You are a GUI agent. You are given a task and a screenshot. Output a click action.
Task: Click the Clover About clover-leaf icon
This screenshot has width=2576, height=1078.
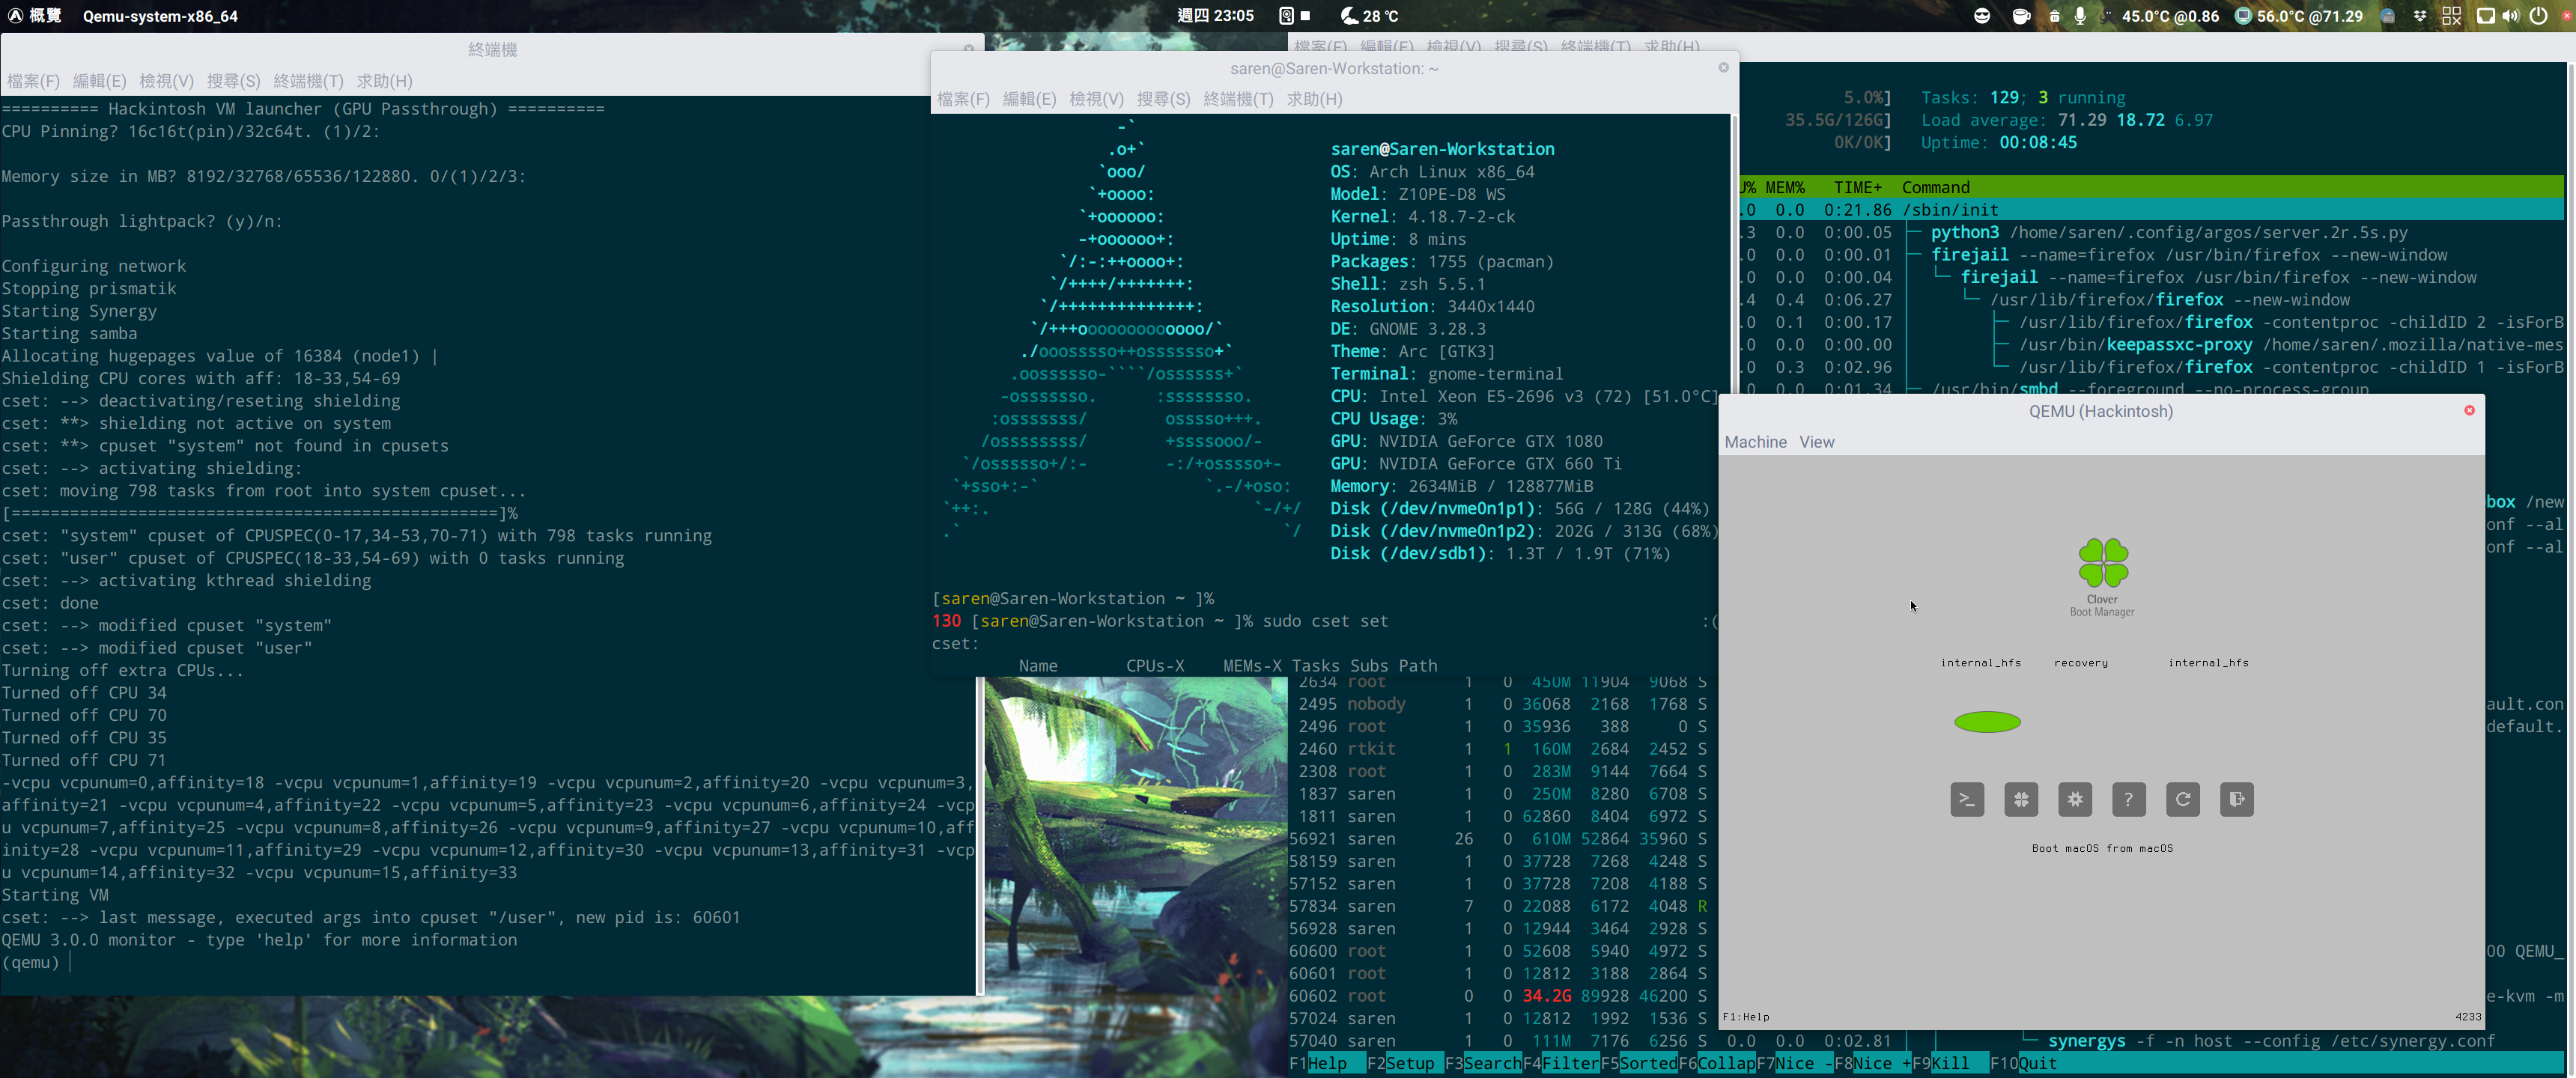point(2021,799)
